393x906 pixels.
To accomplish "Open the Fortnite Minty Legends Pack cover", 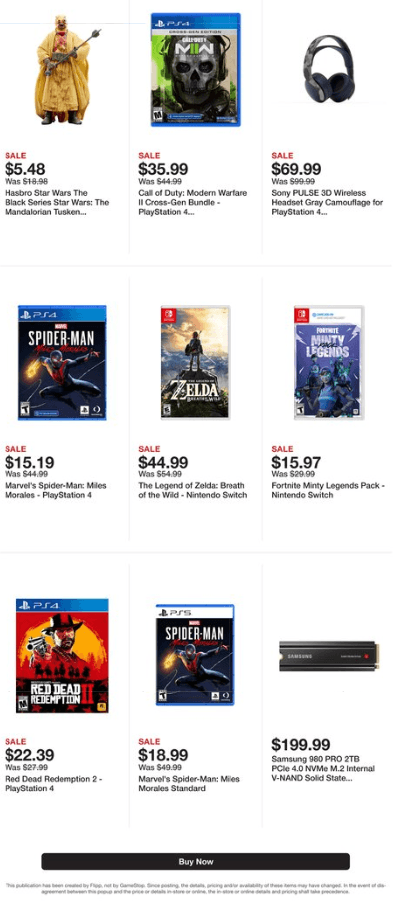I will pos(329,362).
